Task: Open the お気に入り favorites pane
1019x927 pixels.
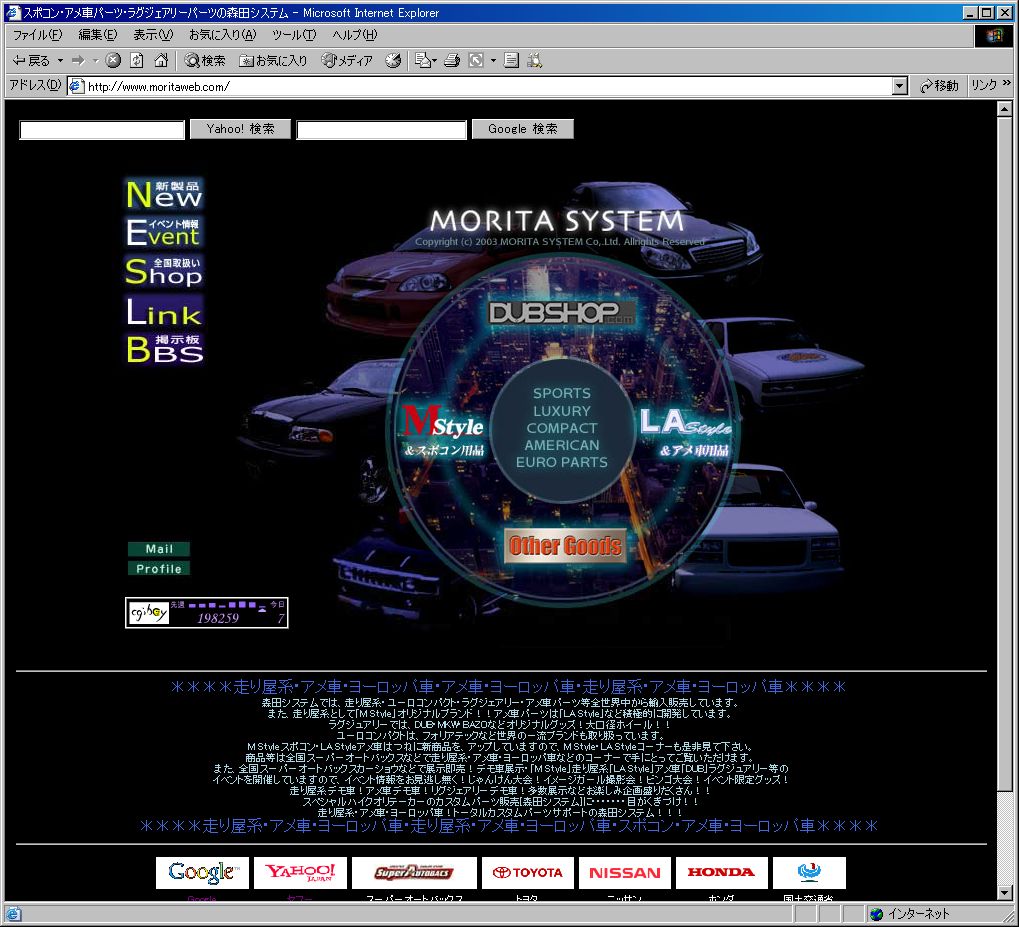Action: click(273, 60)
